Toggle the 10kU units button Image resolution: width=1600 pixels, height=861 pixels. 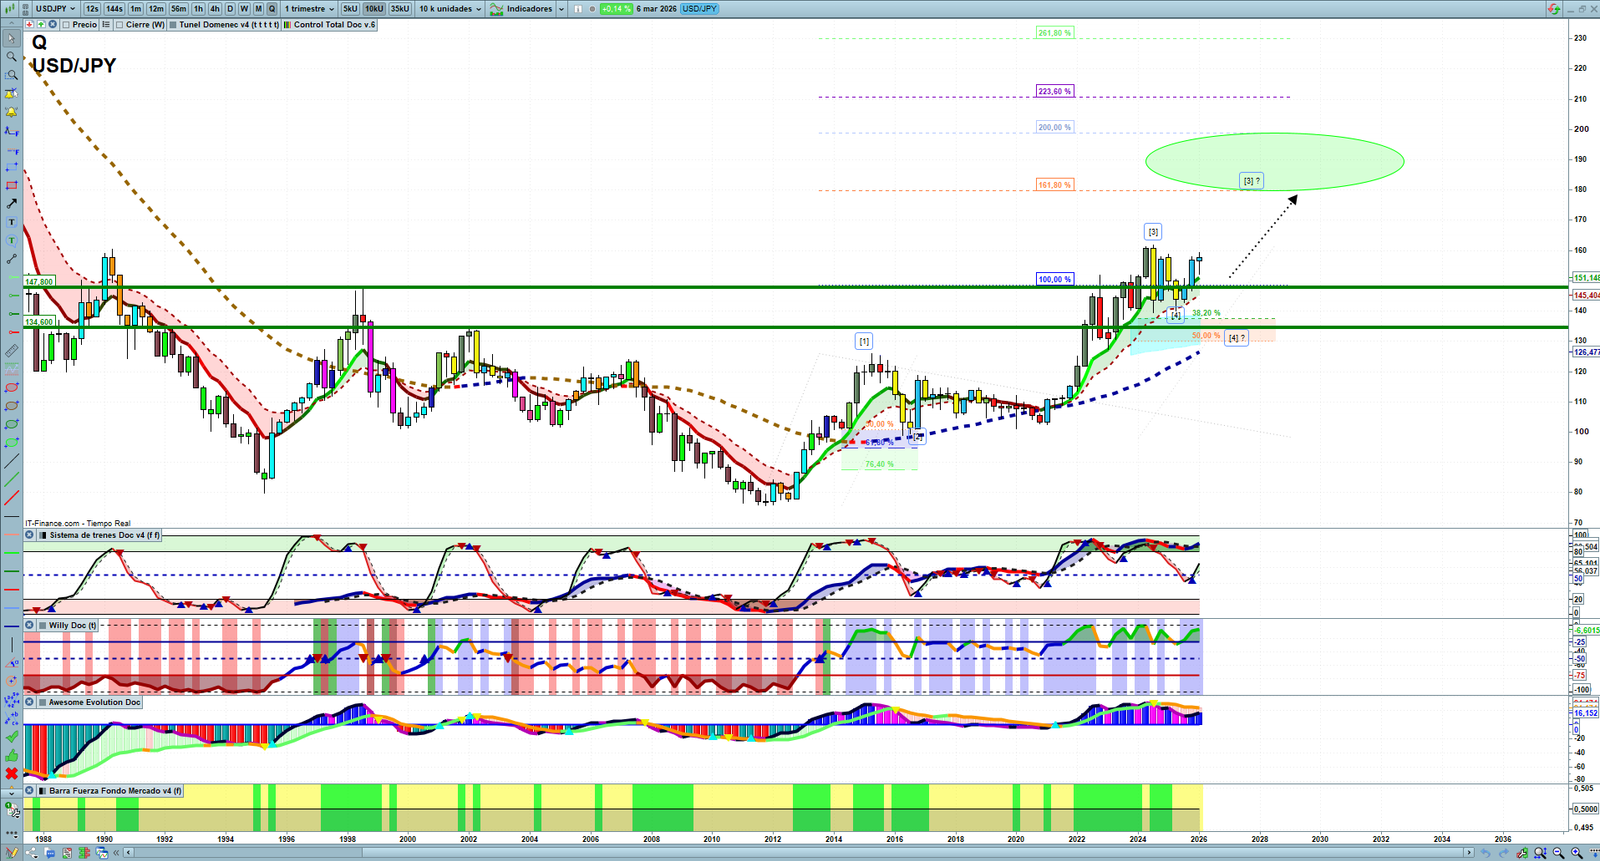[374, 9]
